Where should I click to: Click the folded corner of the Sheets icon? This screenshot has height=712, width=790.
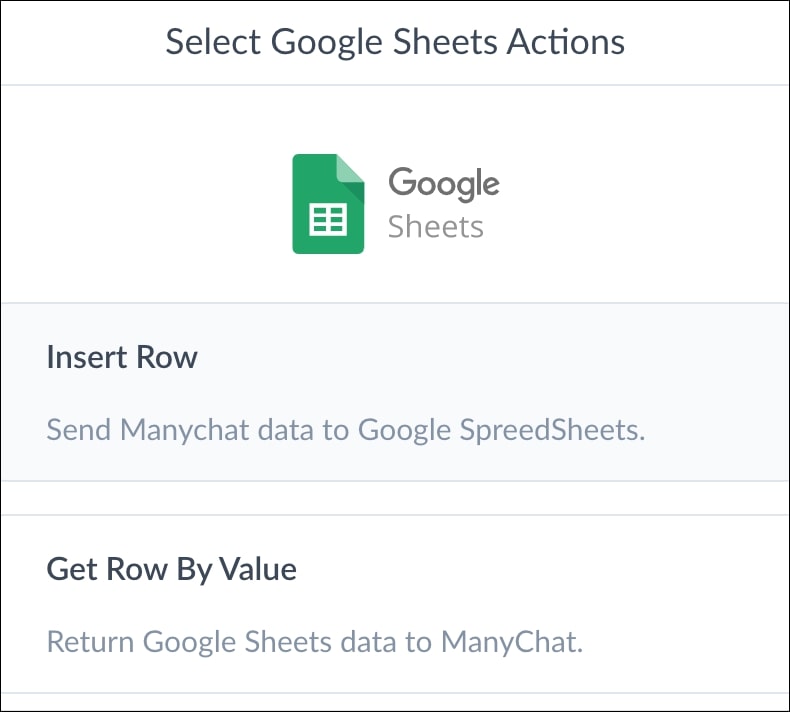coord(351,168)
